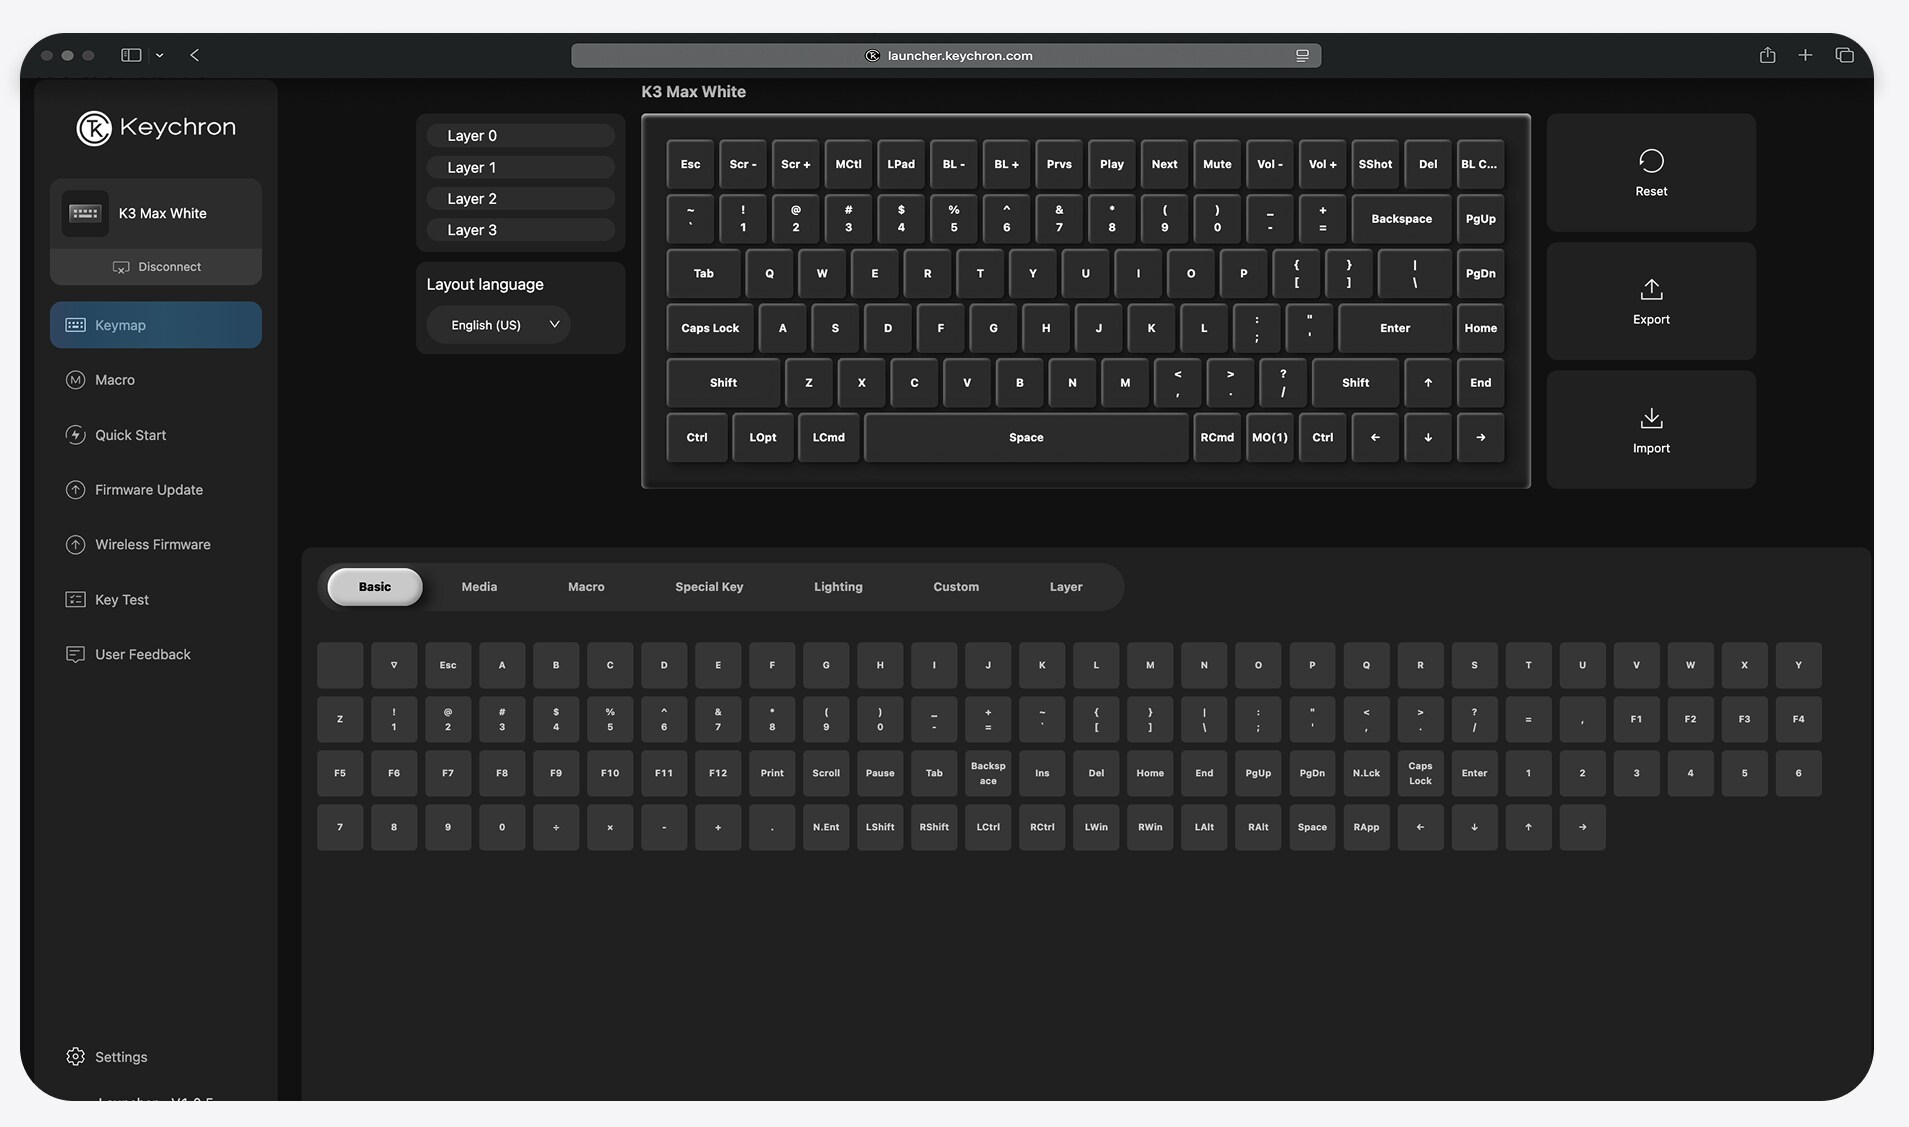The width and height of the screenshot is (1909, 1127).
Task: Open Wireless Firmware page
Action: pos(156,545)
